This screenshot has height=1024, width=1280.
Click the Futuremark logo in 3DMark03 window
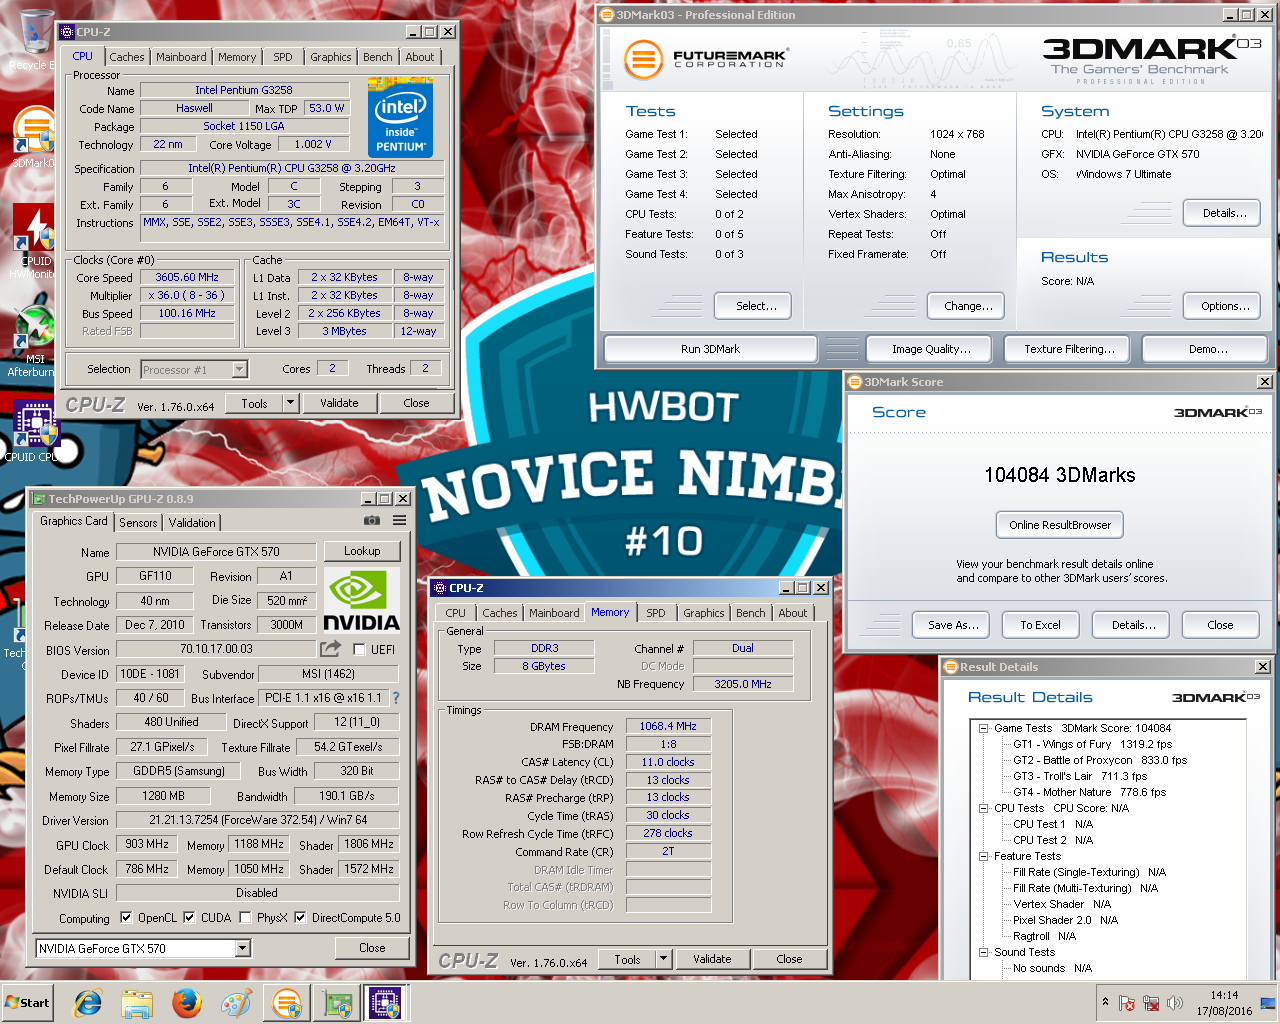click(707, 60)
